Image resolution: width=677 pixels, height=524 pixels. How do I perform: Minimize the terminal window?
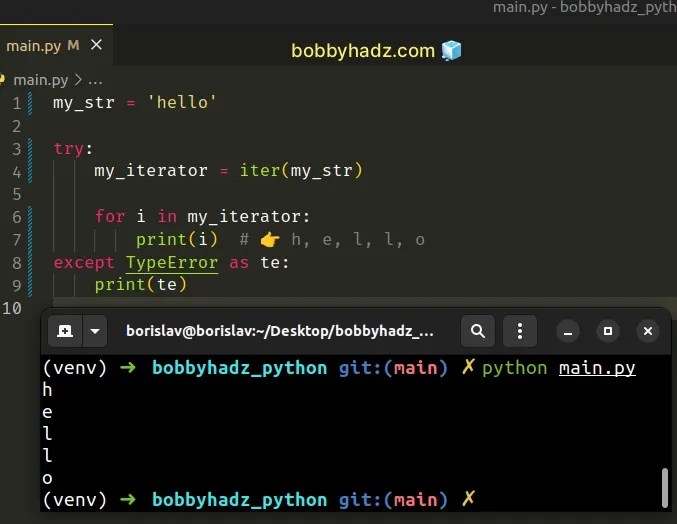point(568,331)
